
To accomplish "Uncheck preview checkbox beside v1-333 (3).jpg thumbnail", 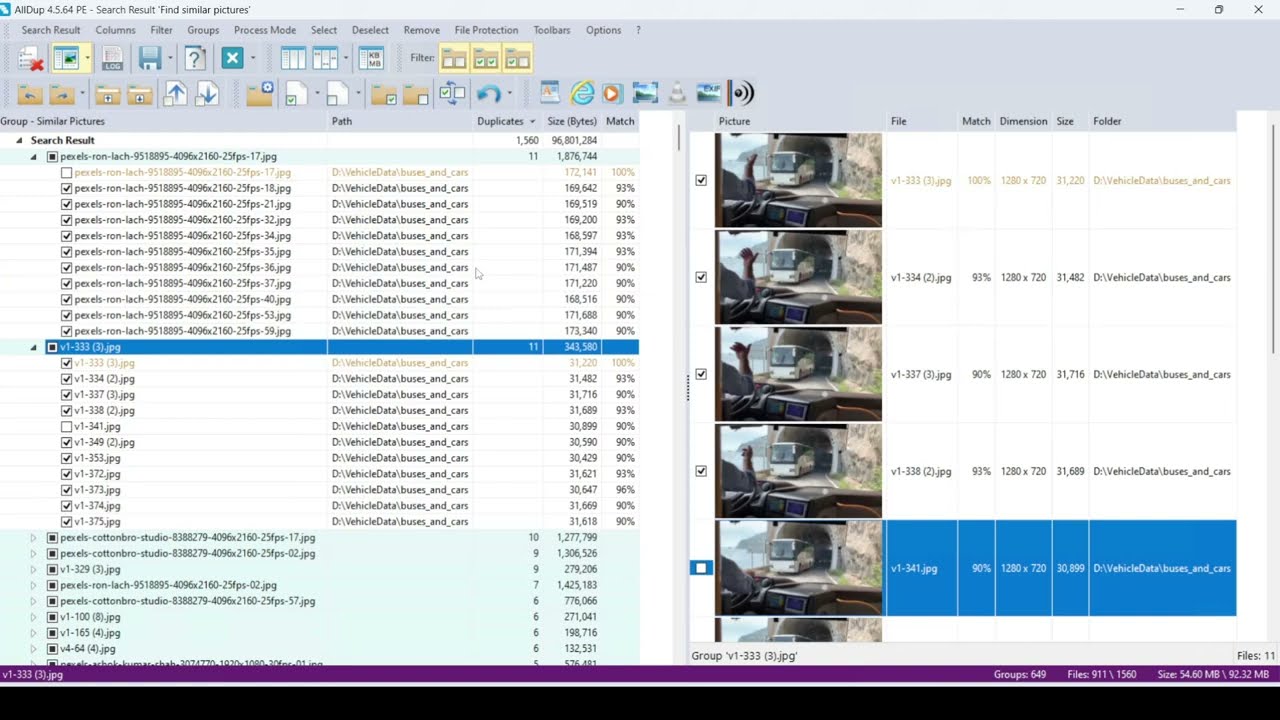I will click(x=701, y=181).
